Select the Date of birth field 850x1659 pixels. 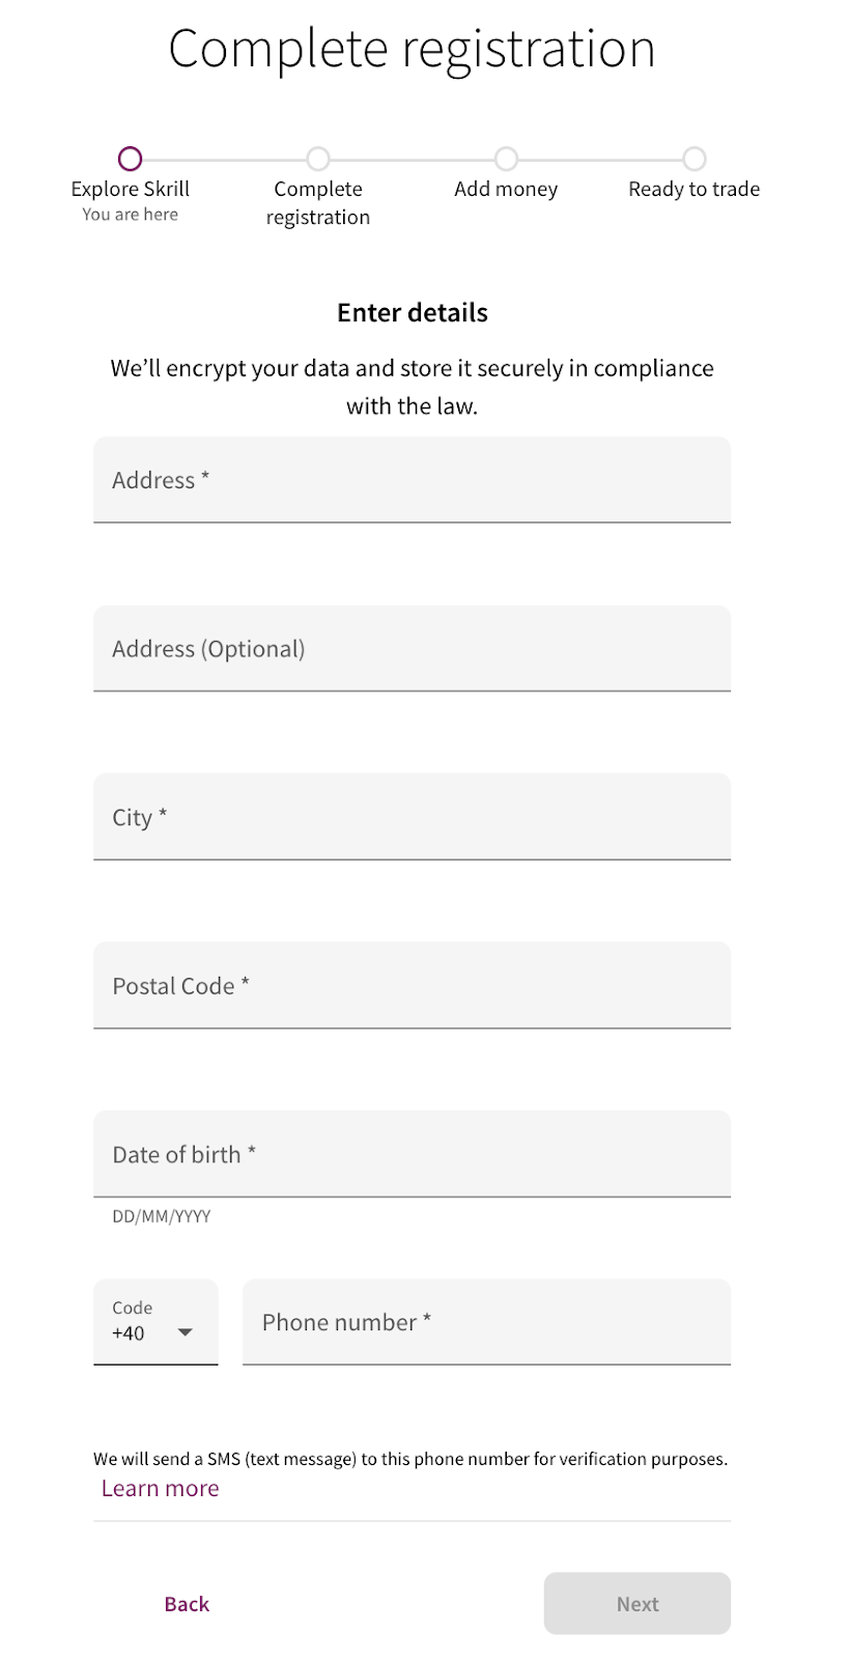pos(412,1154)
